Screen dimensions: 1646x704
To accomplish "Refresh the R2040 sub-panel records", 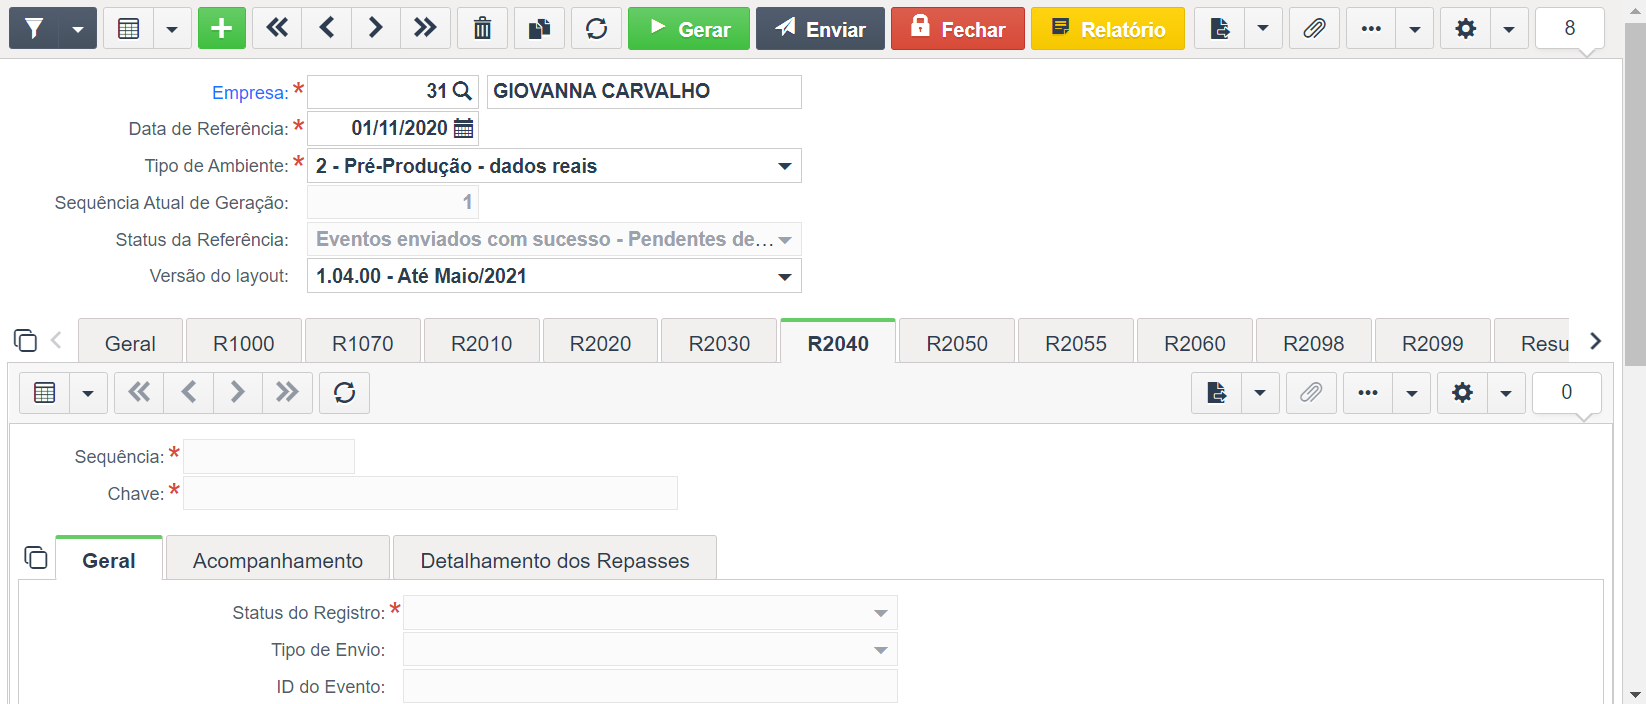I will [345, 392].
